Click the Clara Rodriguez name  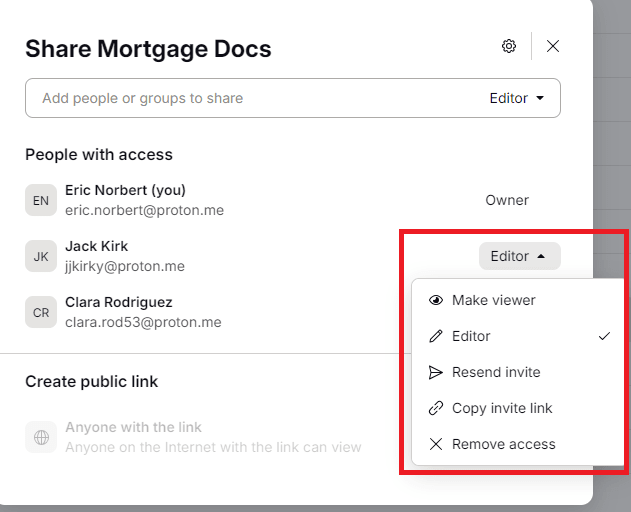(119, 302)
